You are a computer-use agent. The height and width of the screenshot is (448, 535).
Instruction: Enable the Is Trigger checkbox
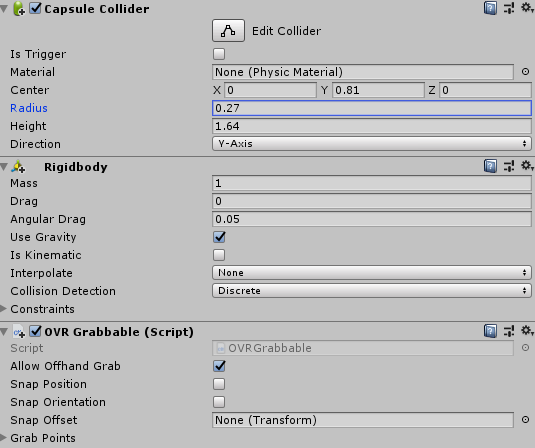(x=219, y=54)
